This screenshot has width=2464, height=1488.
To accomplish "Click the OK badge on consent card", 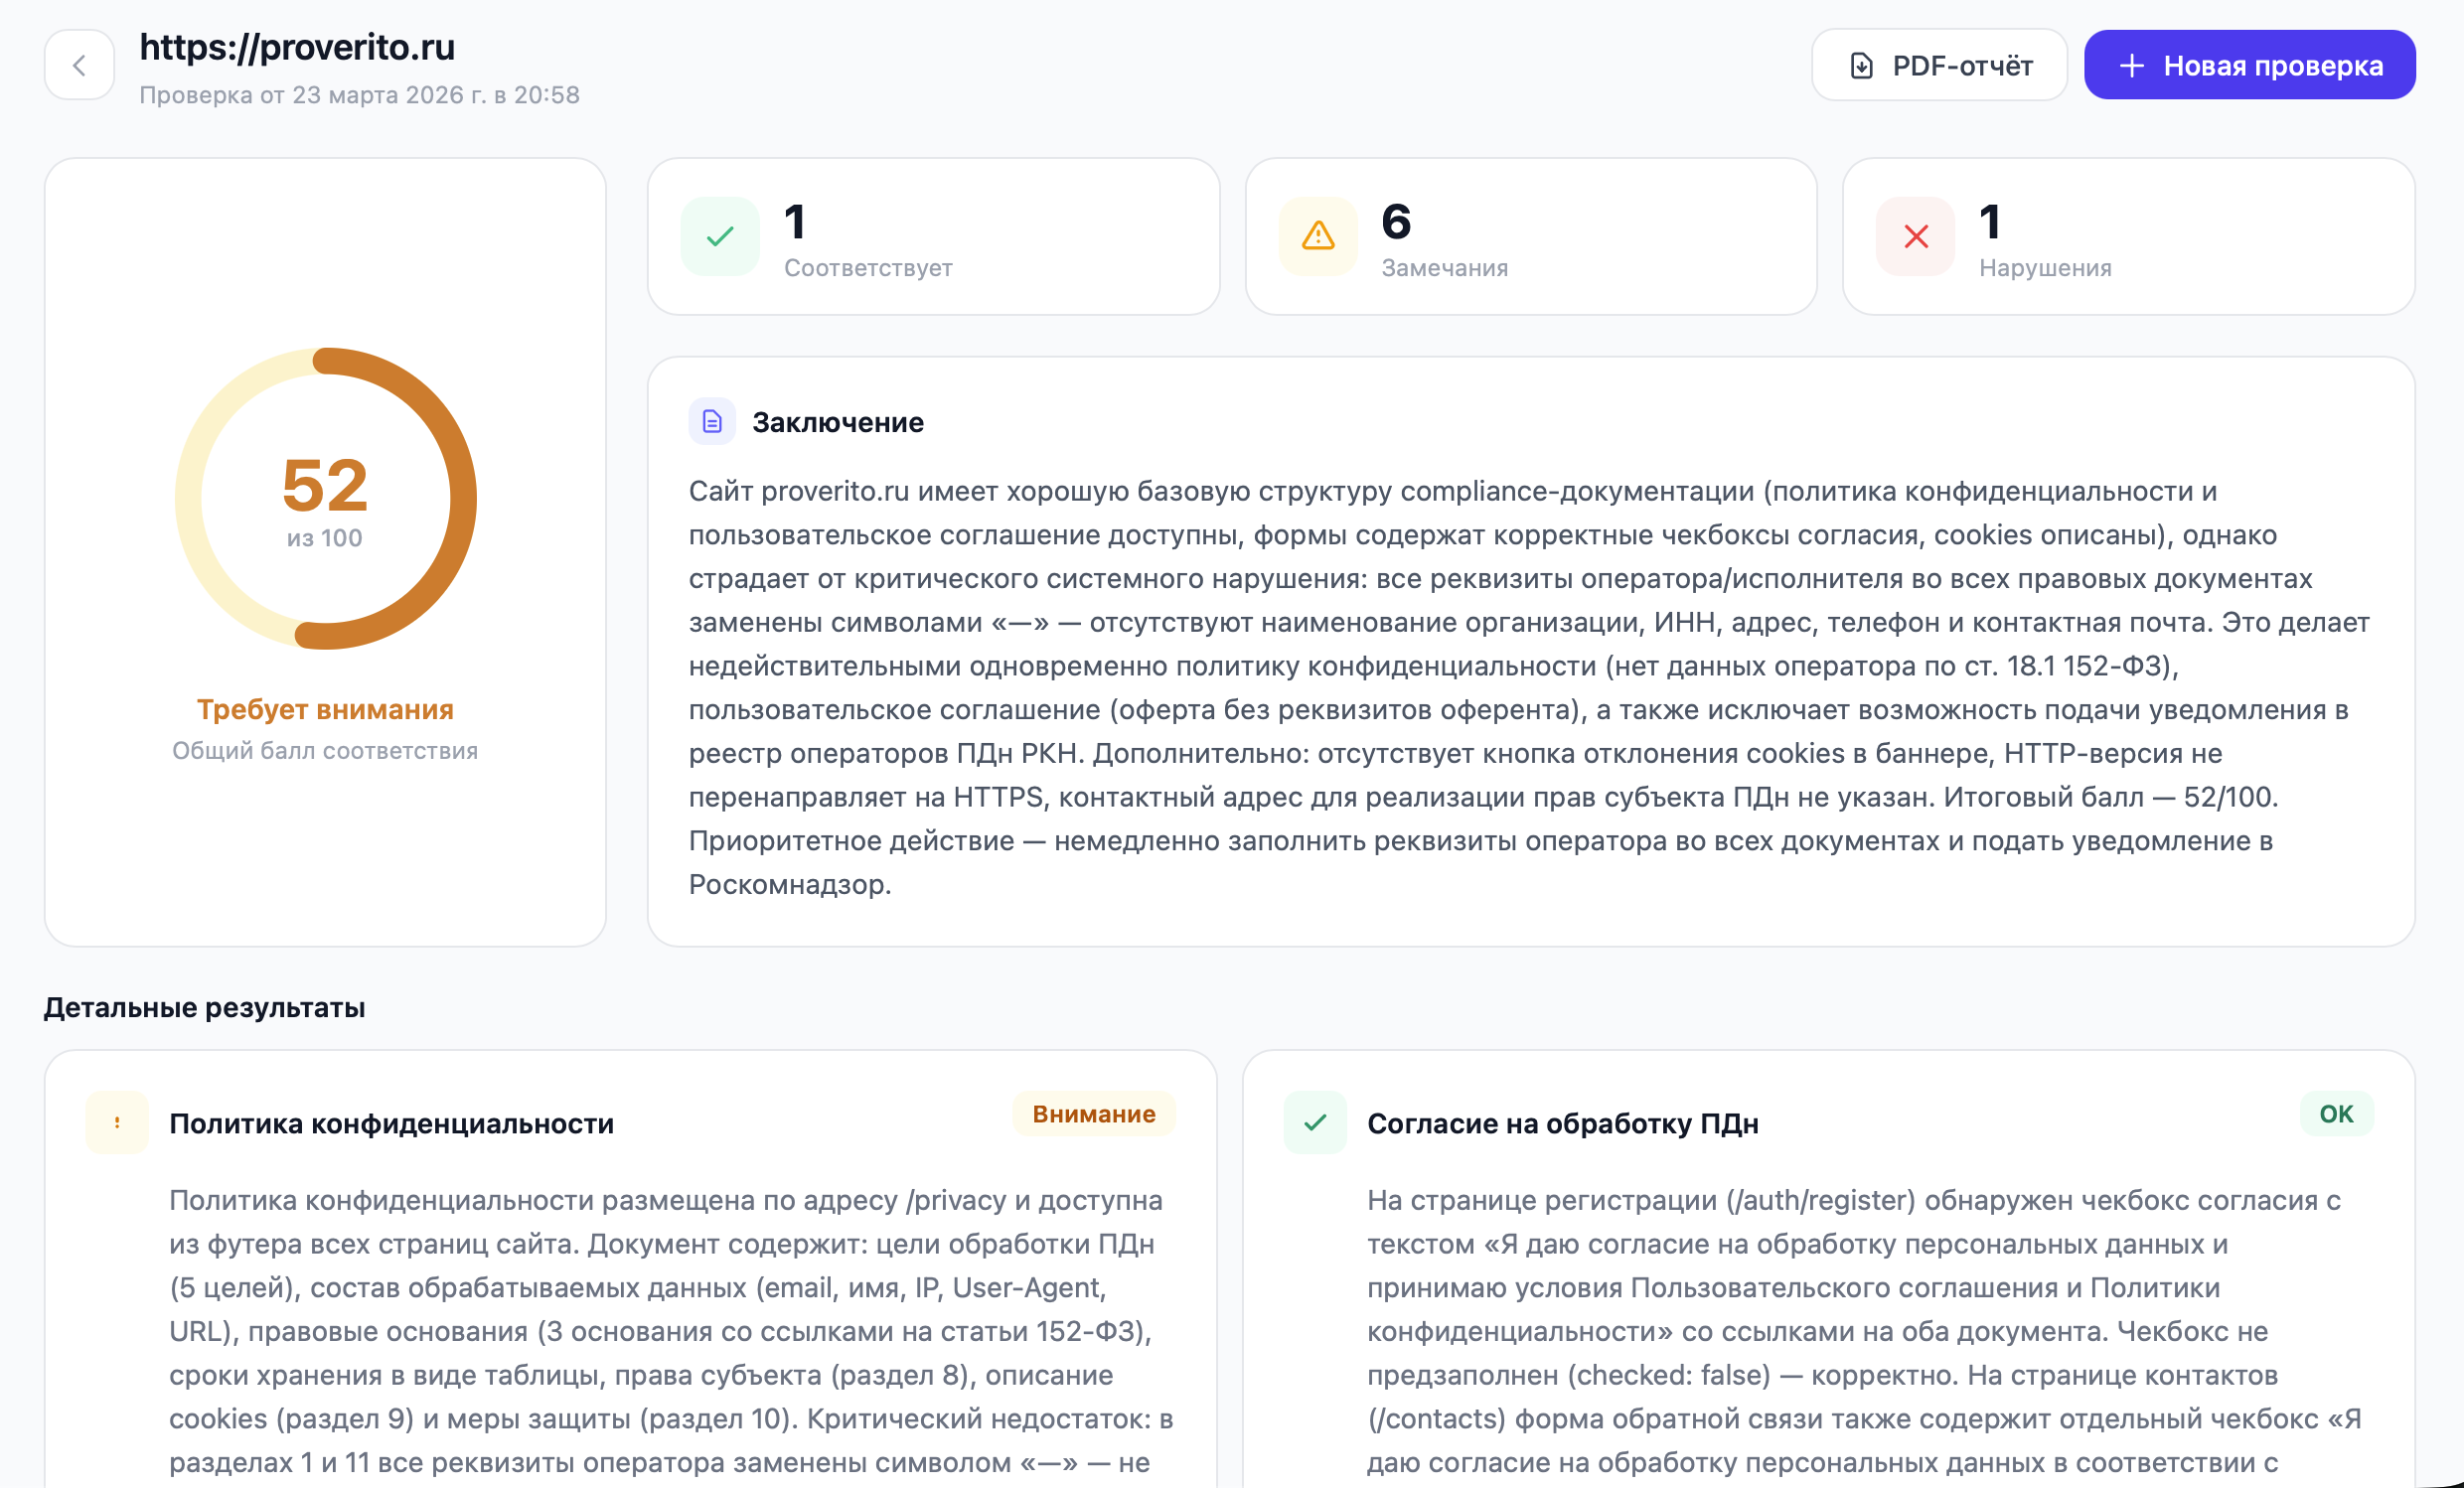I will (x=2336, y=1113).
